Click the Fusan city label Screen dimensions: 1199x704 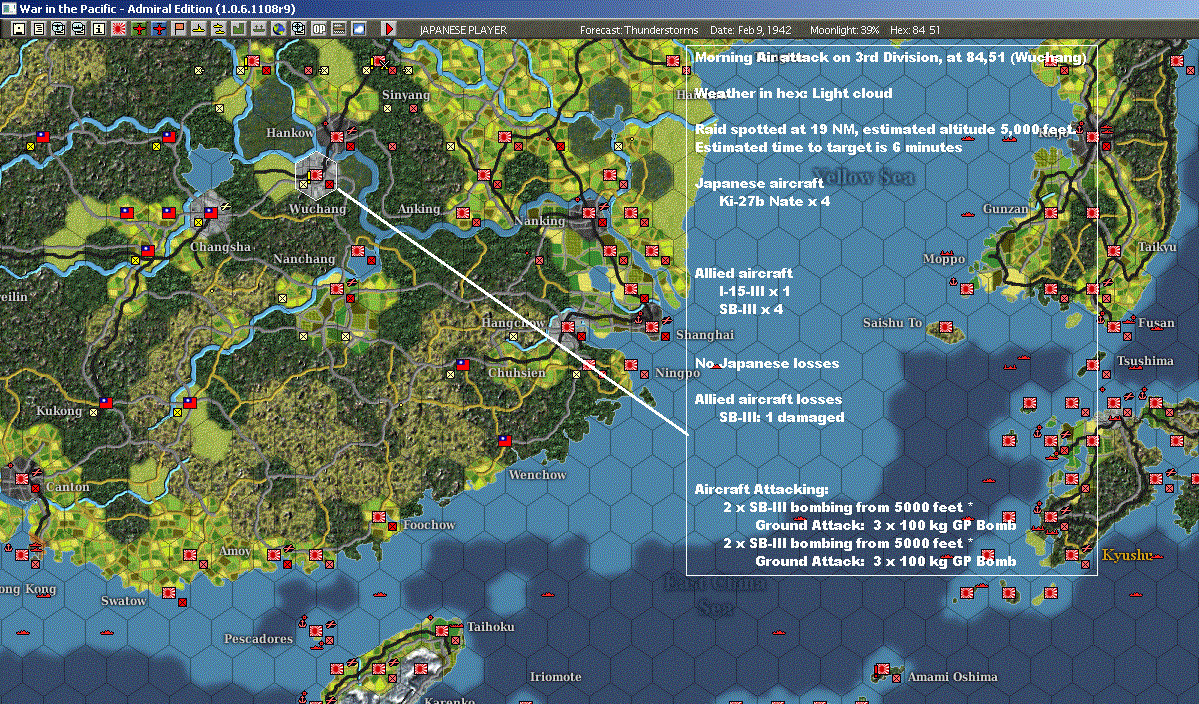pyautogui.click(x=1156, y=323)
